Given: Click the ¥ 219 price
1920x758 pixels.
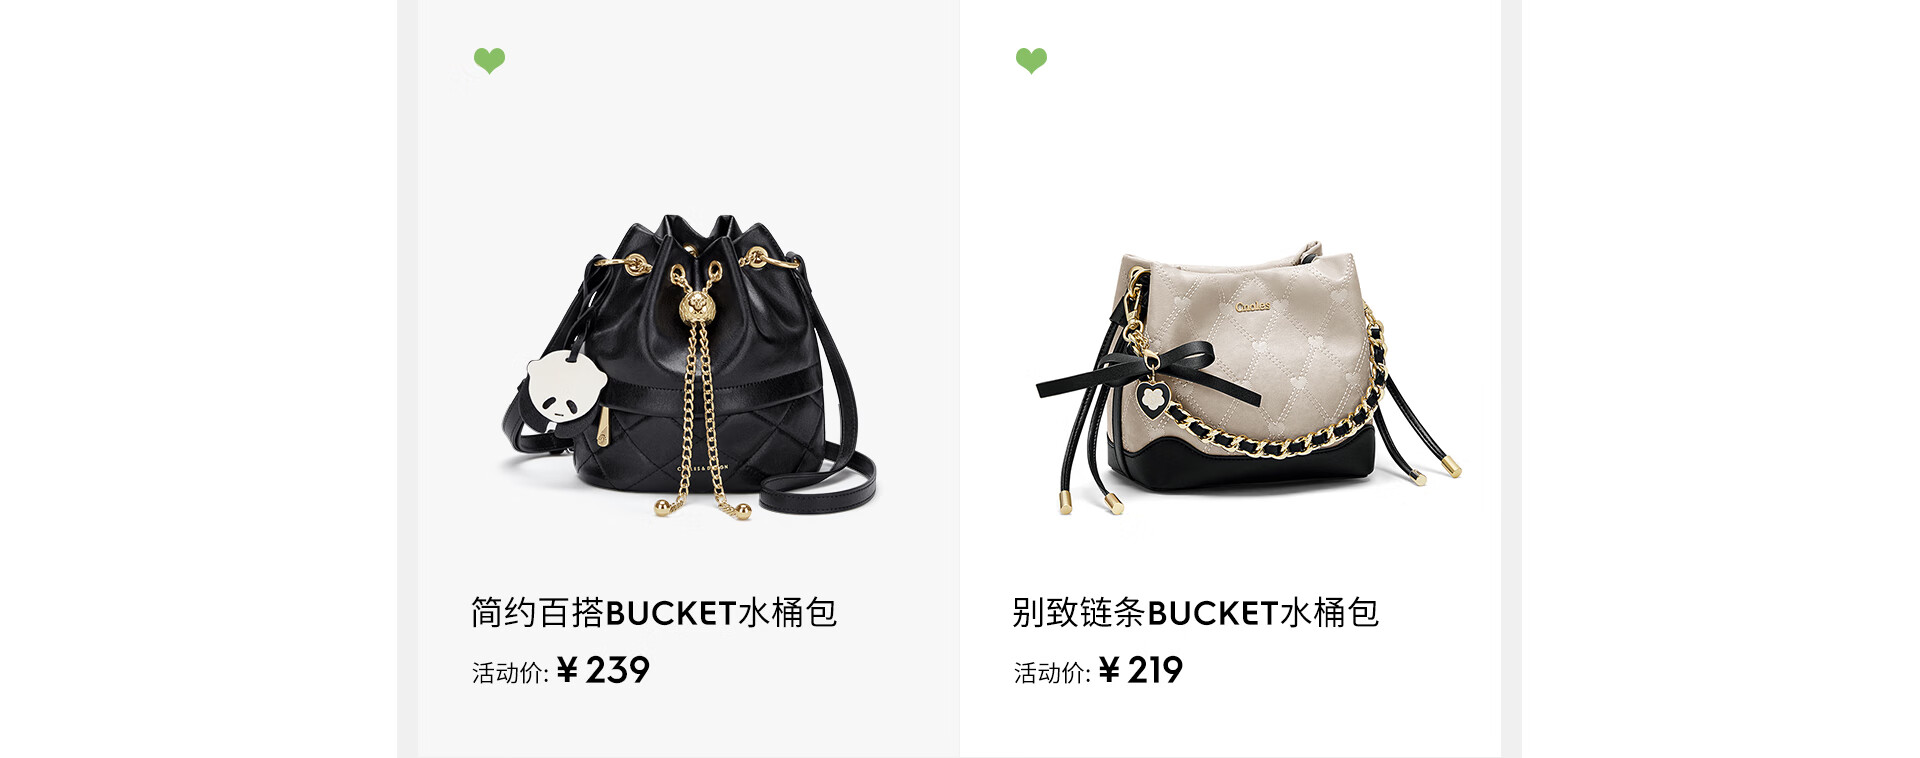Looking at the screenshot, I should [x=1140, y=670].
